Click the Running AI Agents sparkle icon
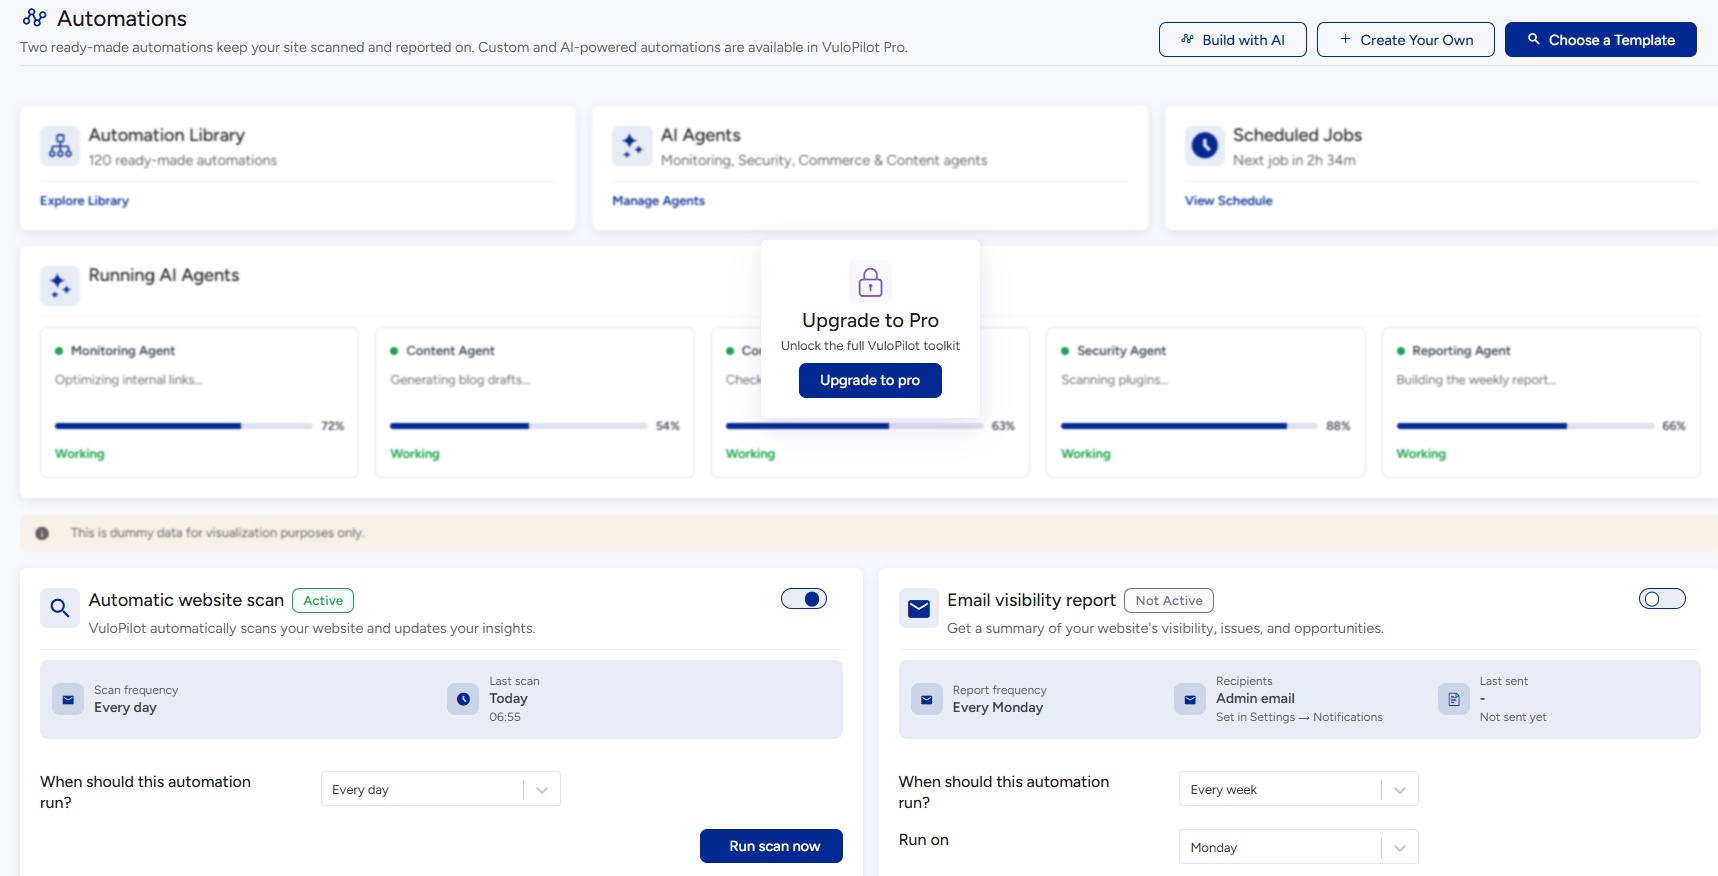 60,286
